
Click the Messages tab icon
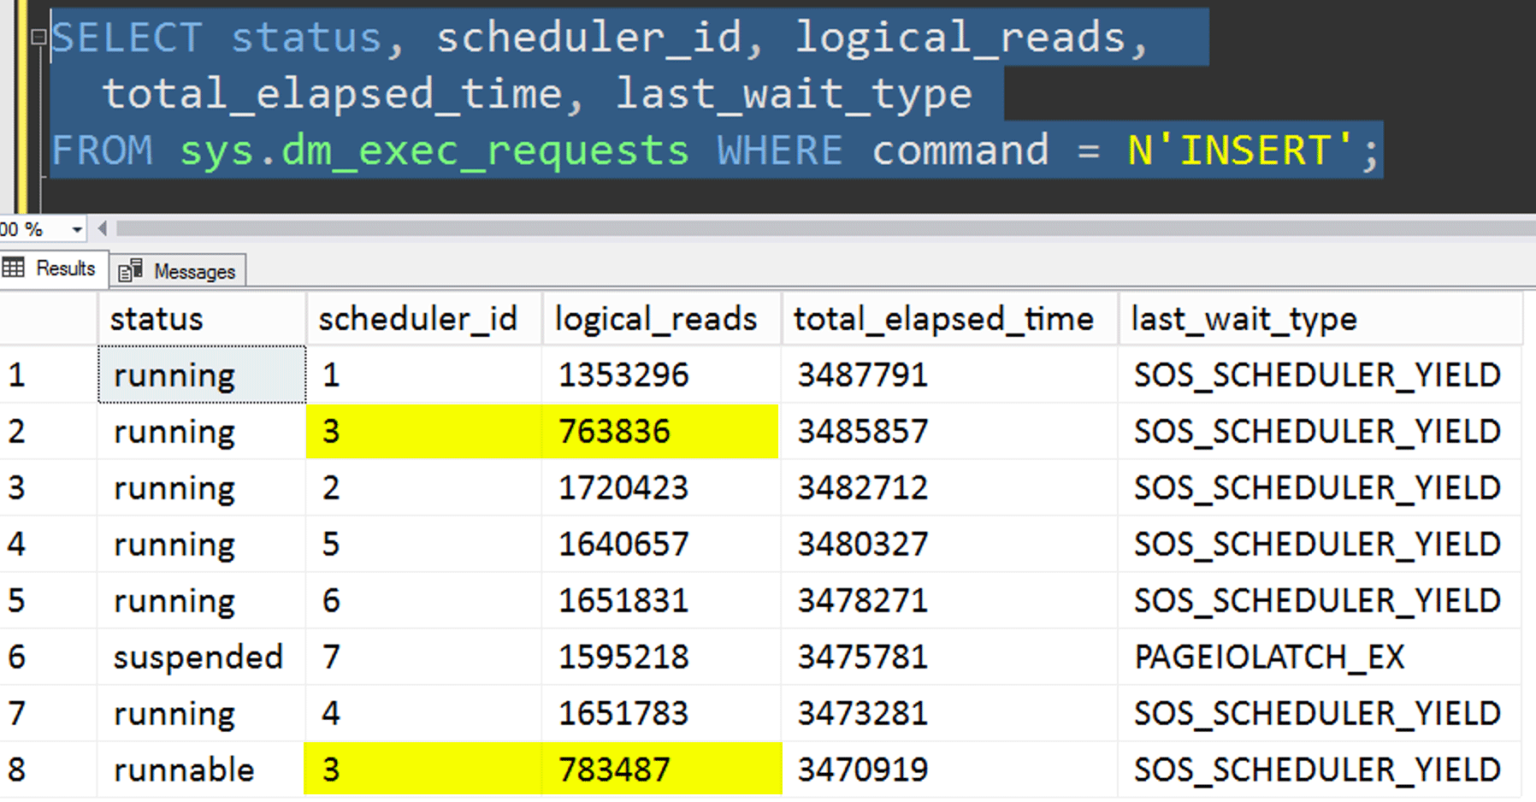(x=130, y=268)
